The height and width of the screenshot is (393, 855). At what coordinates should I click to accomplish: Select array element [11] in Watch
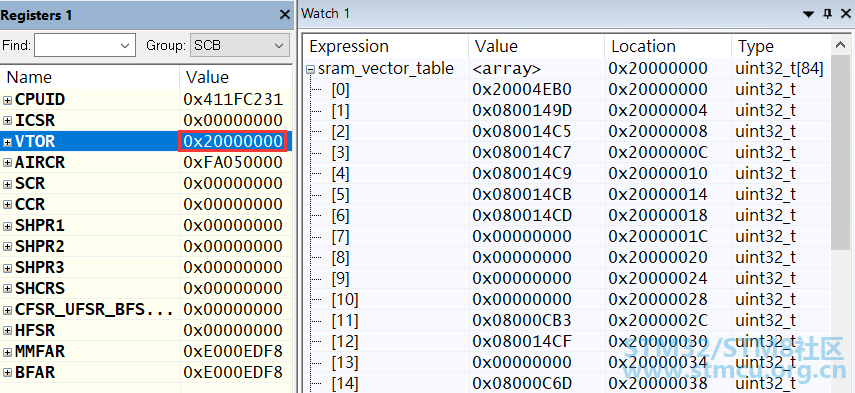click(345, 321)
